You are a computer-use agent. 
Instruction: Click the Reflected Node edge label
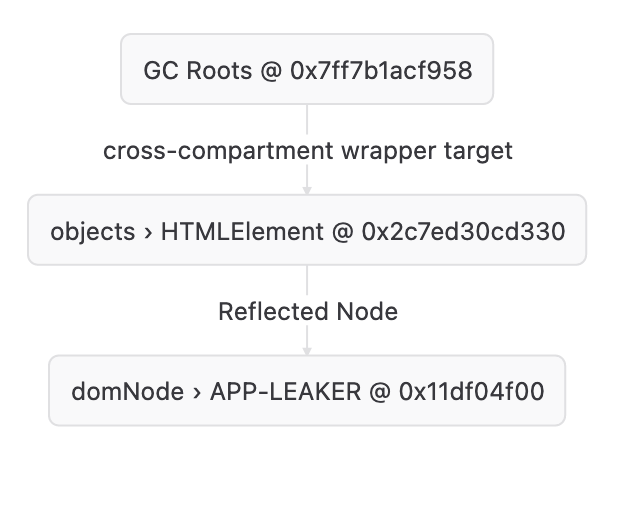tap(307, 311)
